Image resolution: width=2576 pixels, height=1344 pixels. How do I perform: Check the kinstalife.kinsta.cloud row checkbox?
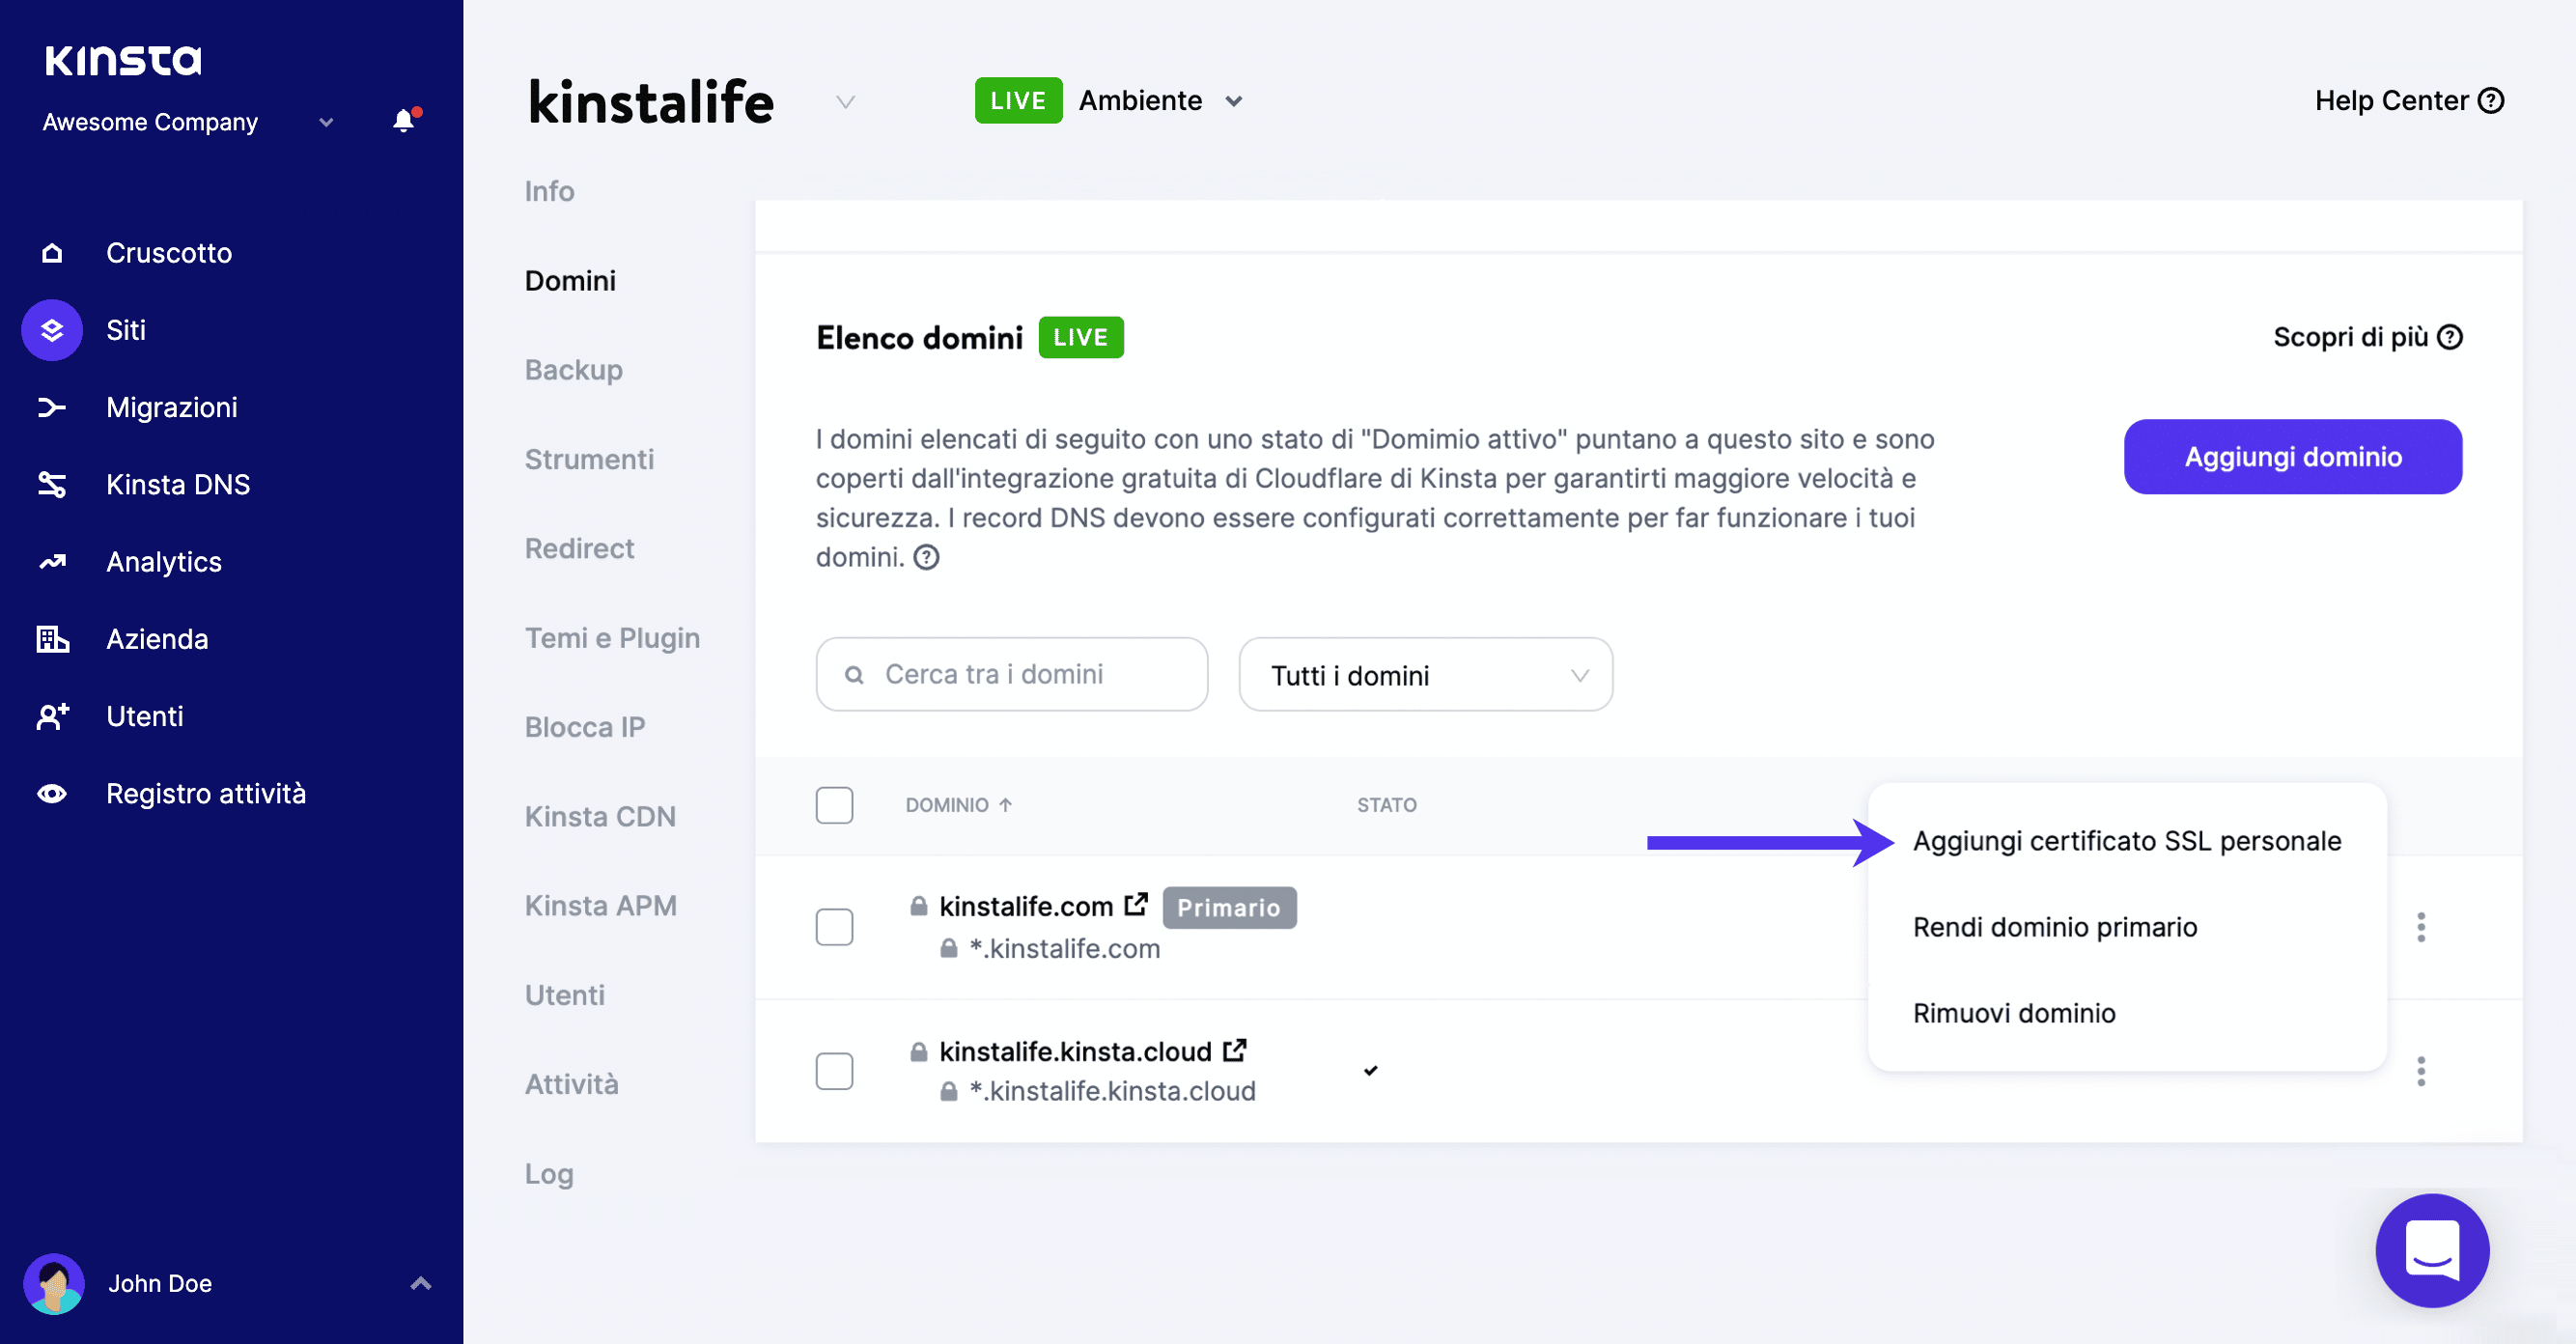[x=834, y=1070]
